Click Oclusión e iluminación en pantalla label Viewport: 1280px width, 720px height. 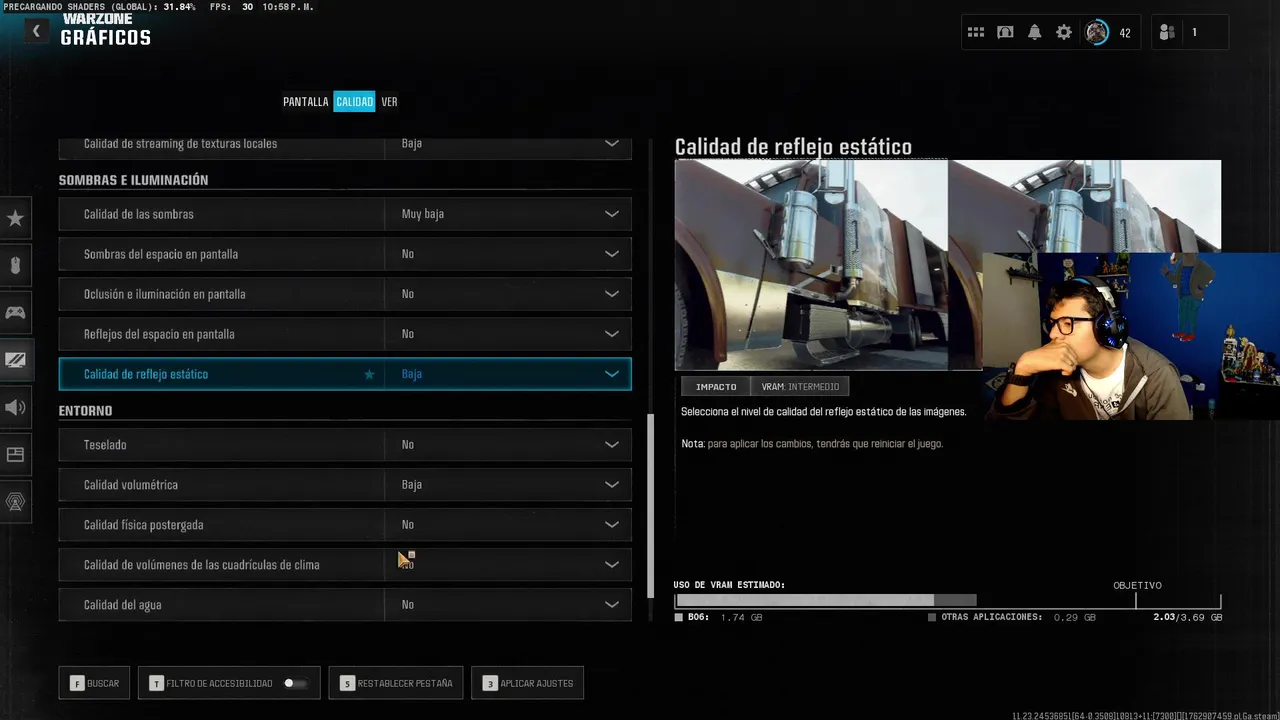click(165, 294)
